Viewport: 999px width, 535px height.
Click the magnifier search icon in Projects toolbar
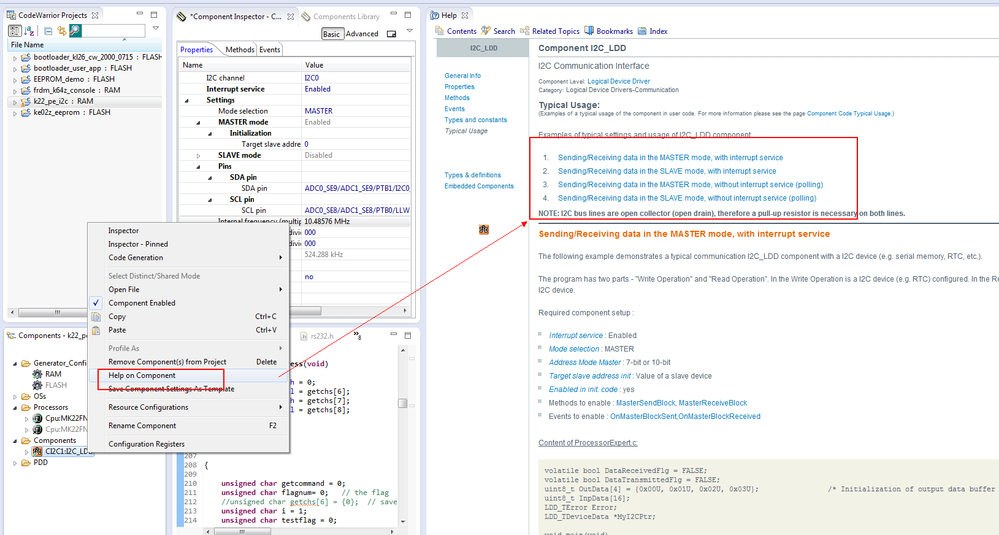click(75, 30)
